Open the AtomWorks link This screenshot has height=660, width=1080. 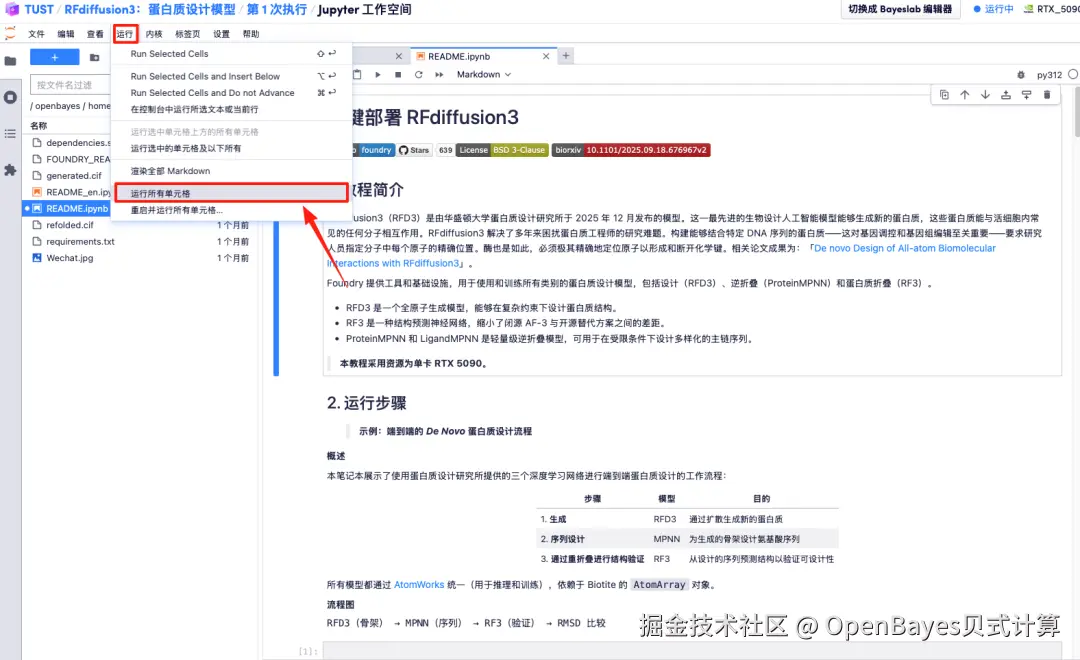(x=419, y=585)
